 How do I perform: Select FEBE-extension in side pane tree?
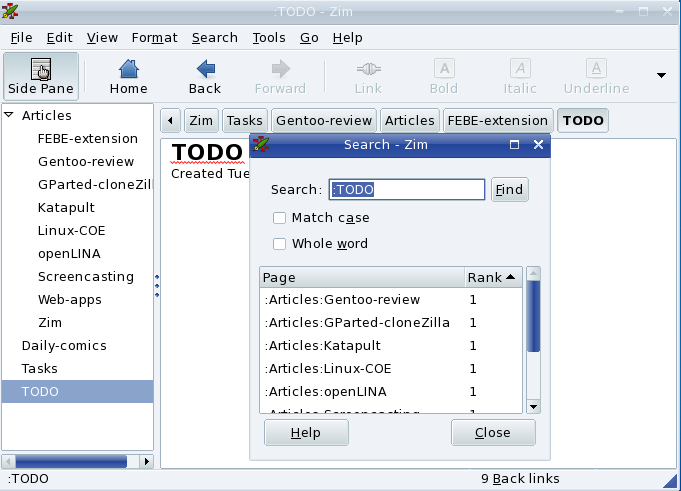click(x=88, y=138)
